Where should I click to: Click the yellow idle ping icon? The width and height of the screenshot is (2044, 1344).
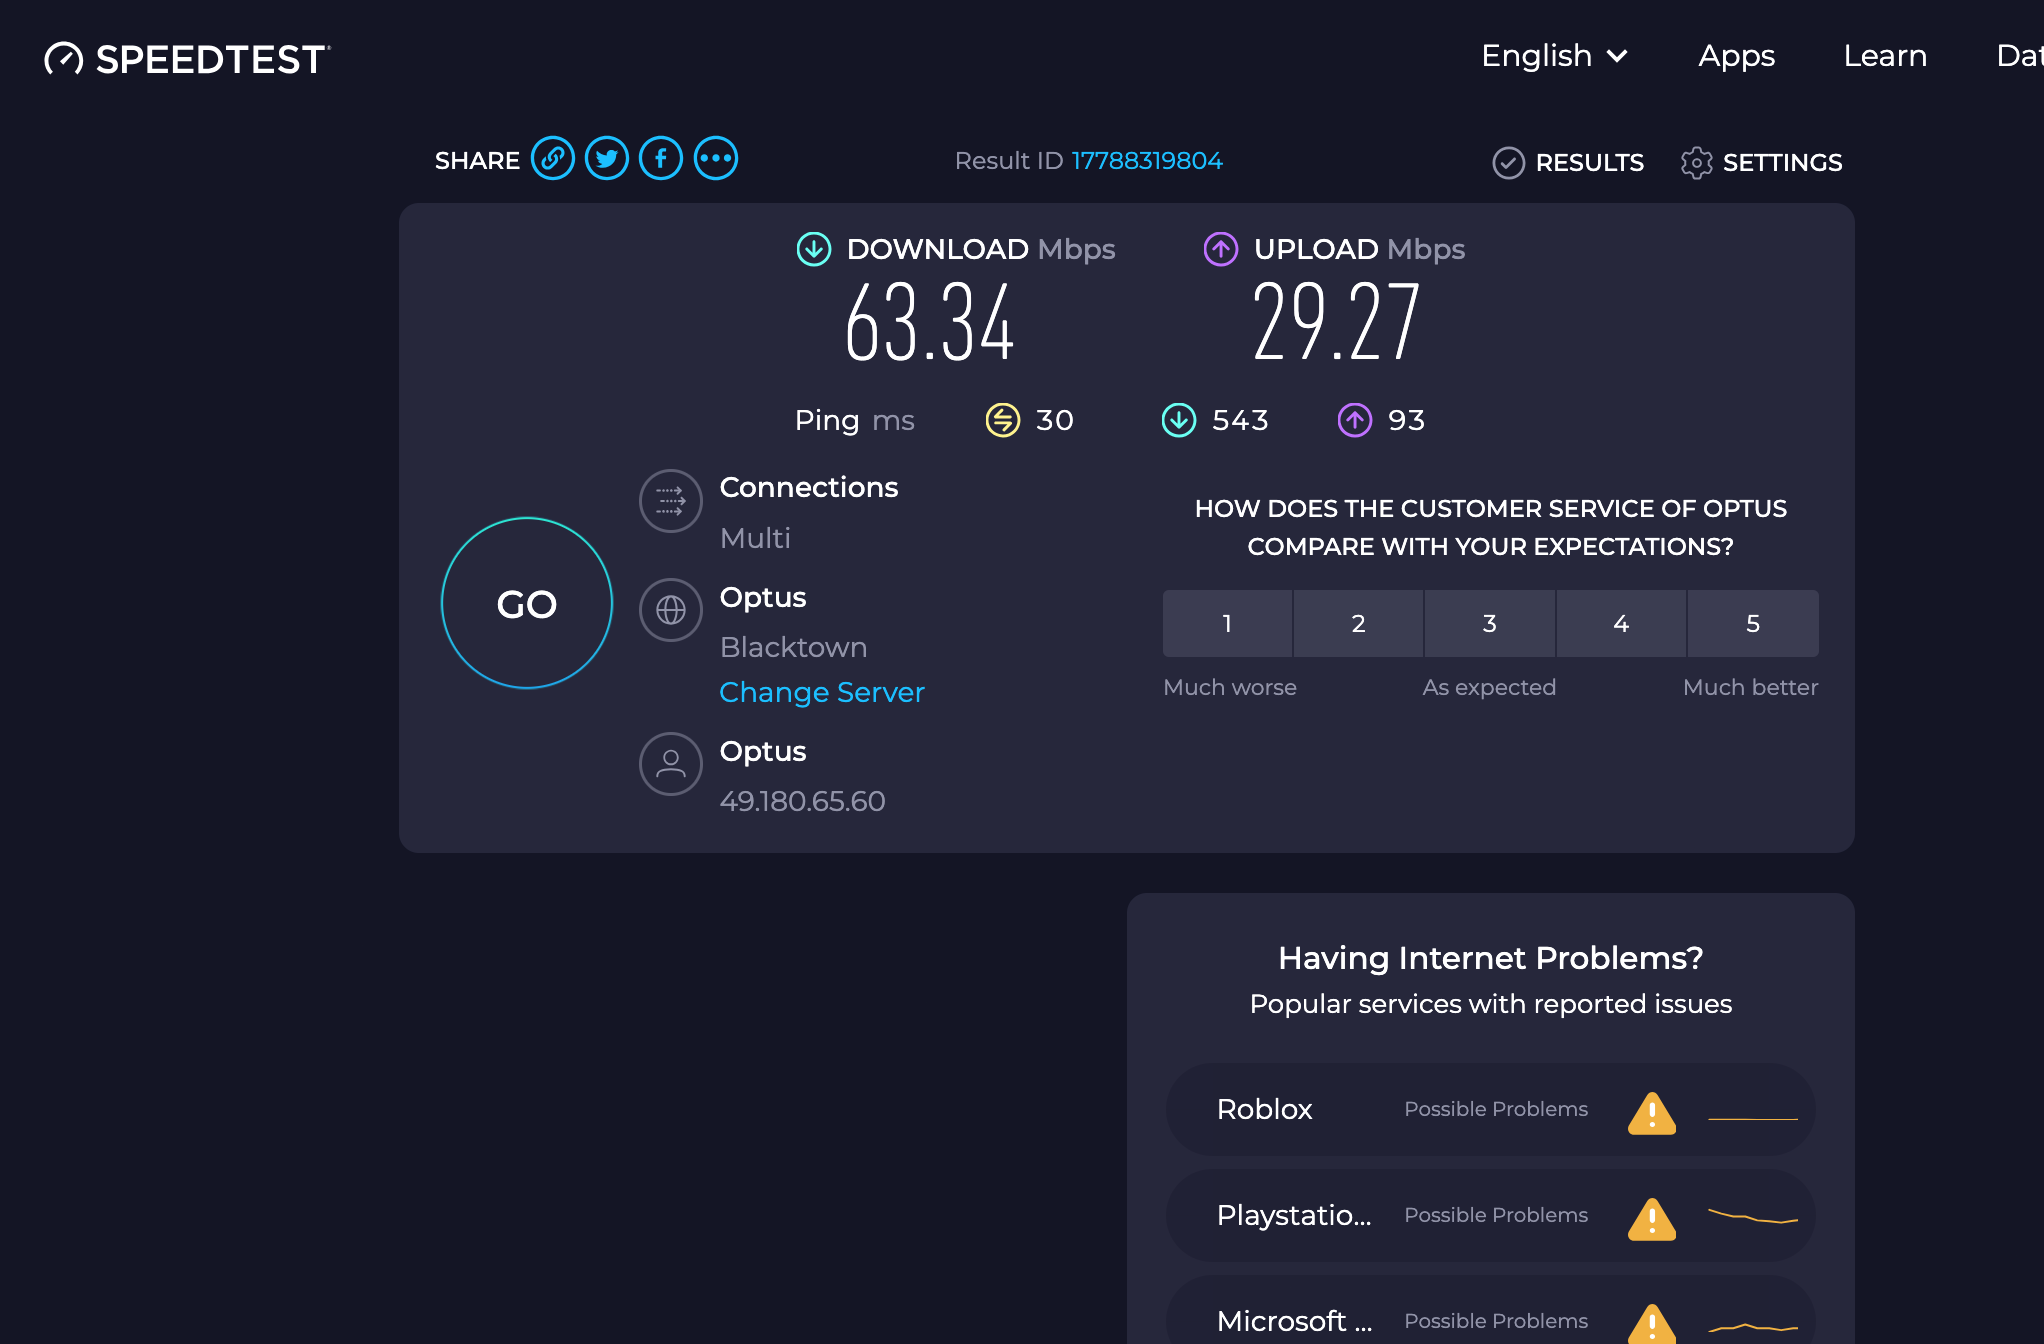(1003, 420)
